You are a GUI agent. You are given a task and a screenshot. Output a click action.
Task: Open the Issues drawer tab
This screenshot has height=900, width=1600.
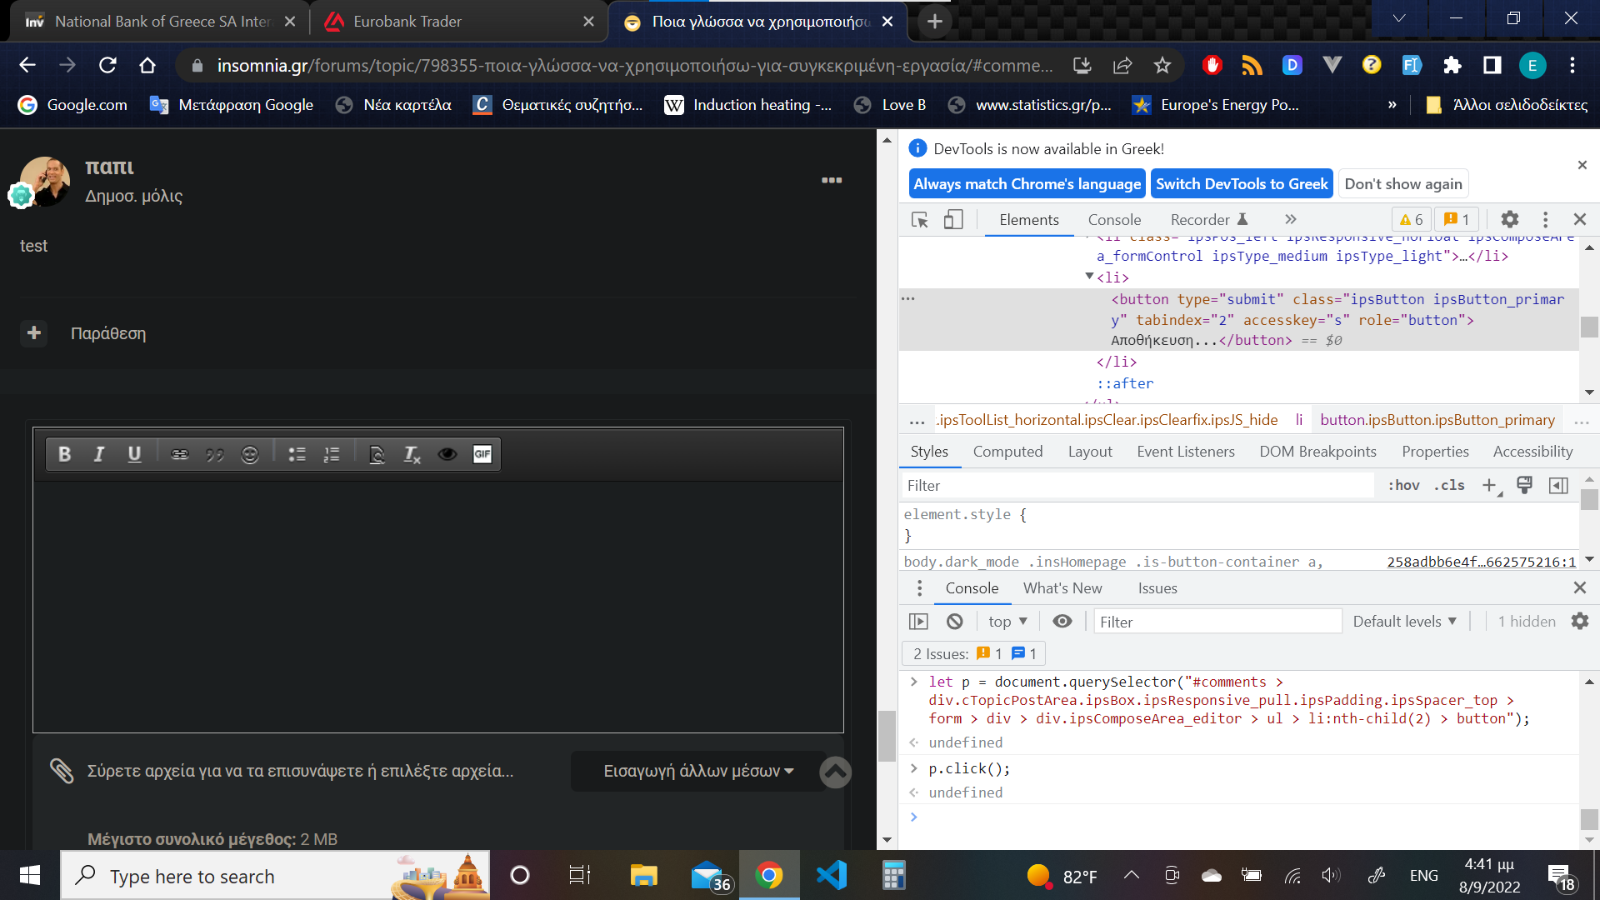point(1157,589)
